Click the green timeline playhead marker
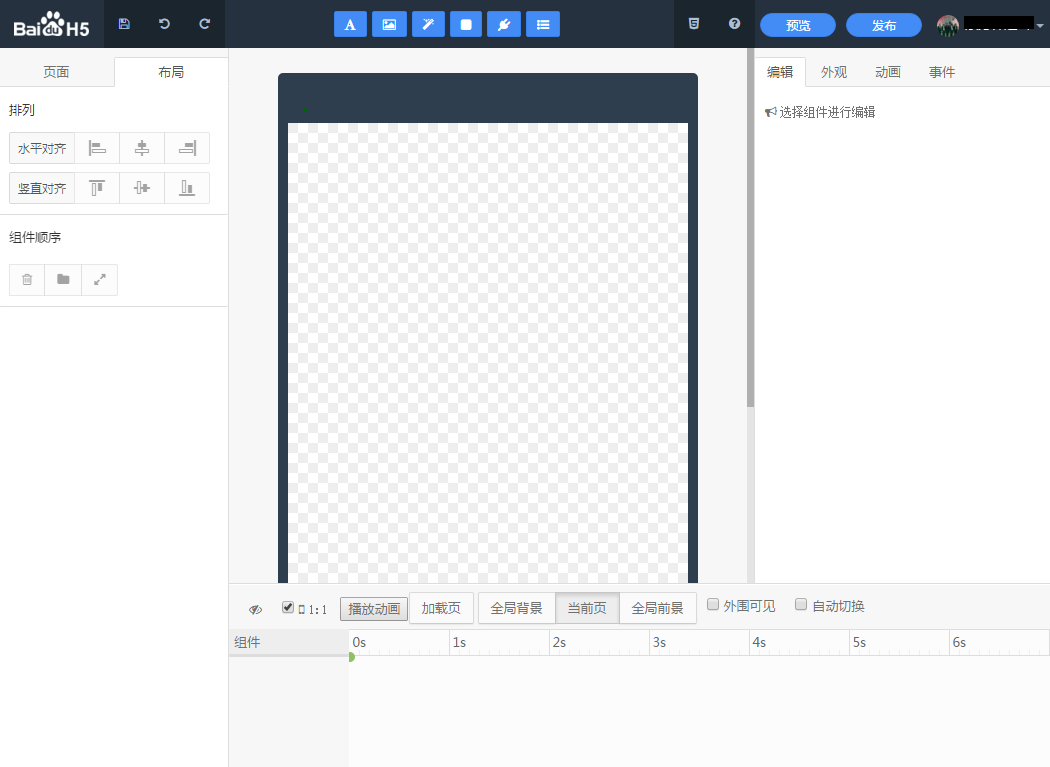1050x767 pixels. [x=351, y=657]
